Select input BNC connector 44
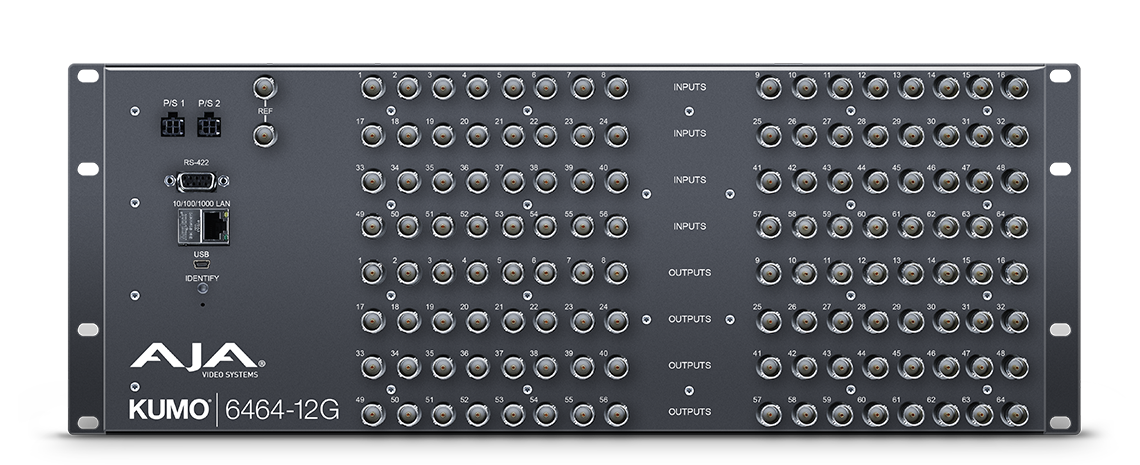The image size is (1140, 465). click(875, 182)
